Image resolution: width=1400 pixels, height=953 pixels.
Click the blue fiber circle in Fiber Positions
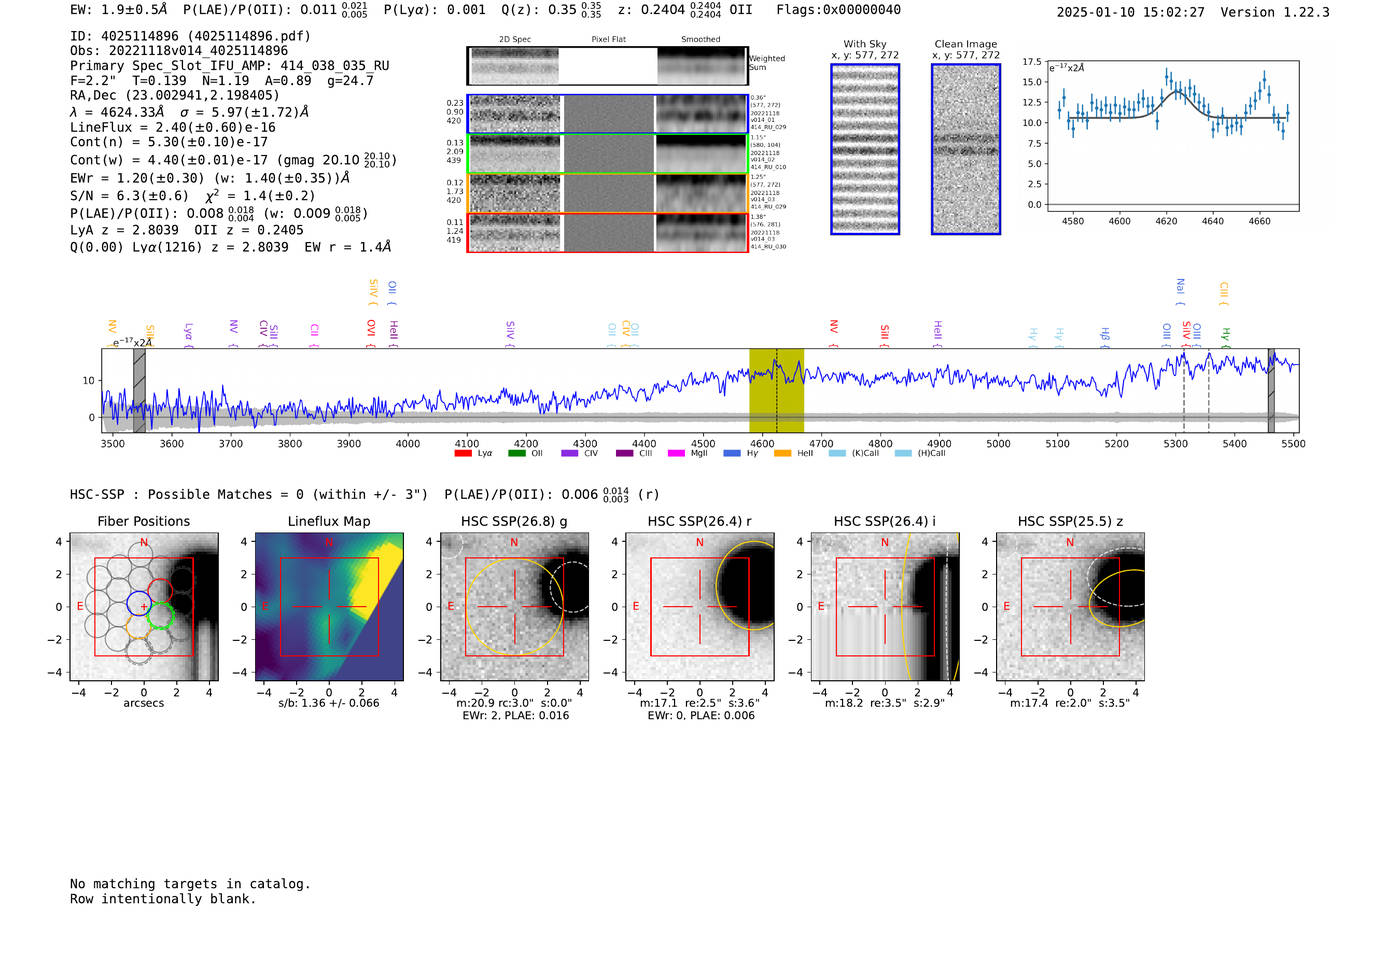(138, 603)
